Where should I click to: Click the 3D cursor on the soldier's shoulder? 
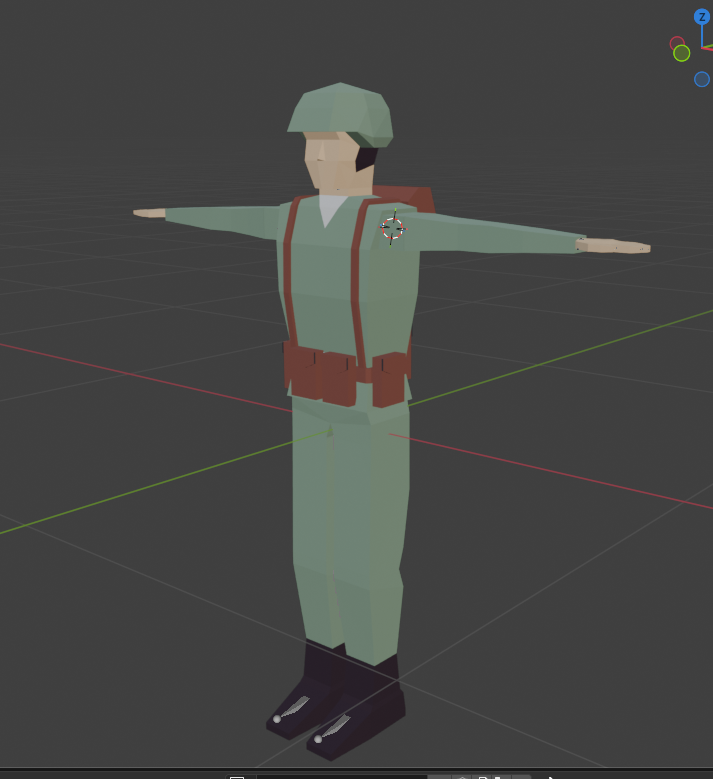[x=393, y=228]
